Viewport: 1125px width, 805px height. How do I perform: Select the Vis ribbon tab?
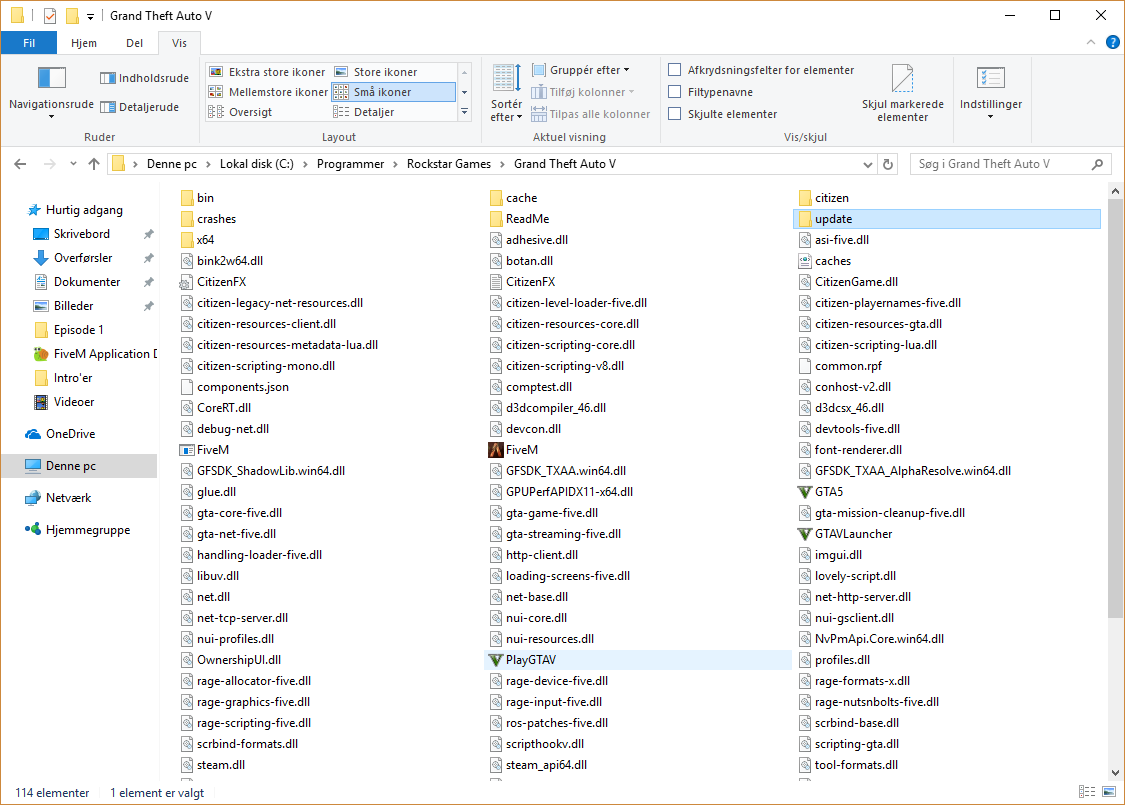tap(179, 43)
